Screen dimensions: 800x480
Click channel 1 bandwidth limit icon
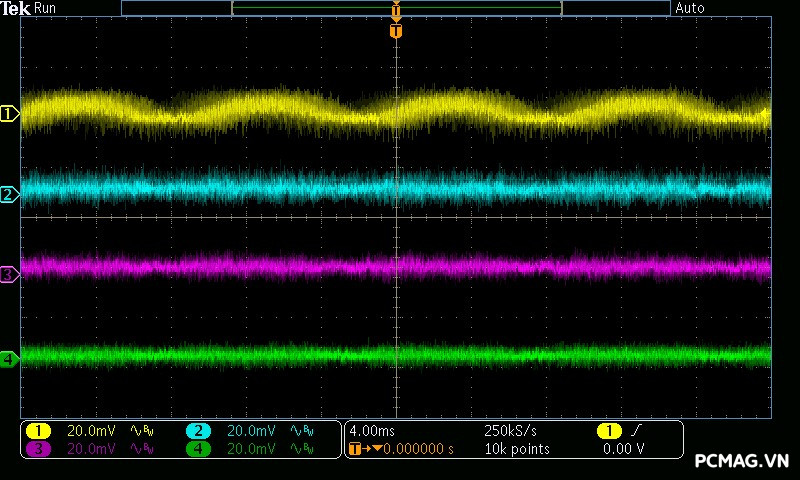(142, 430)
